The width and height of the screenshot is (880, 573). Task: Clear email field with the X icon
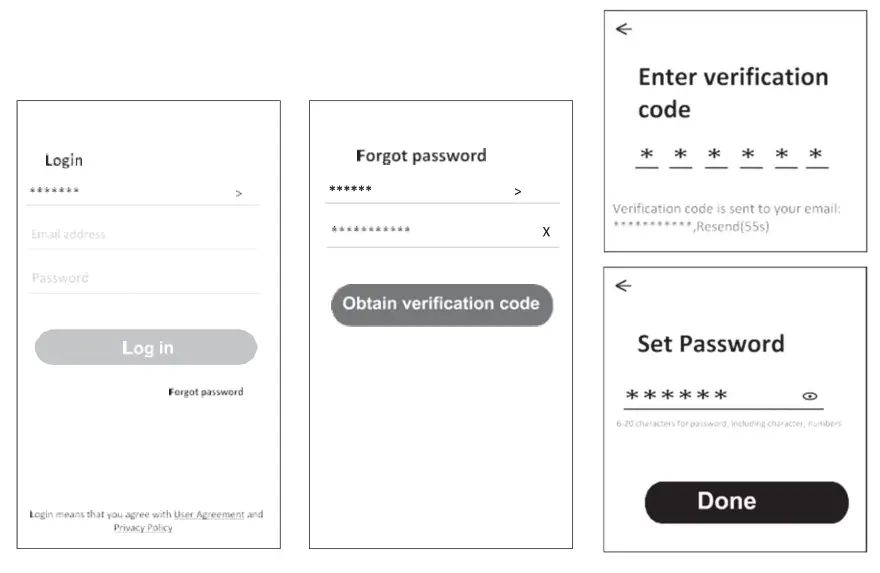coord(546,231)
